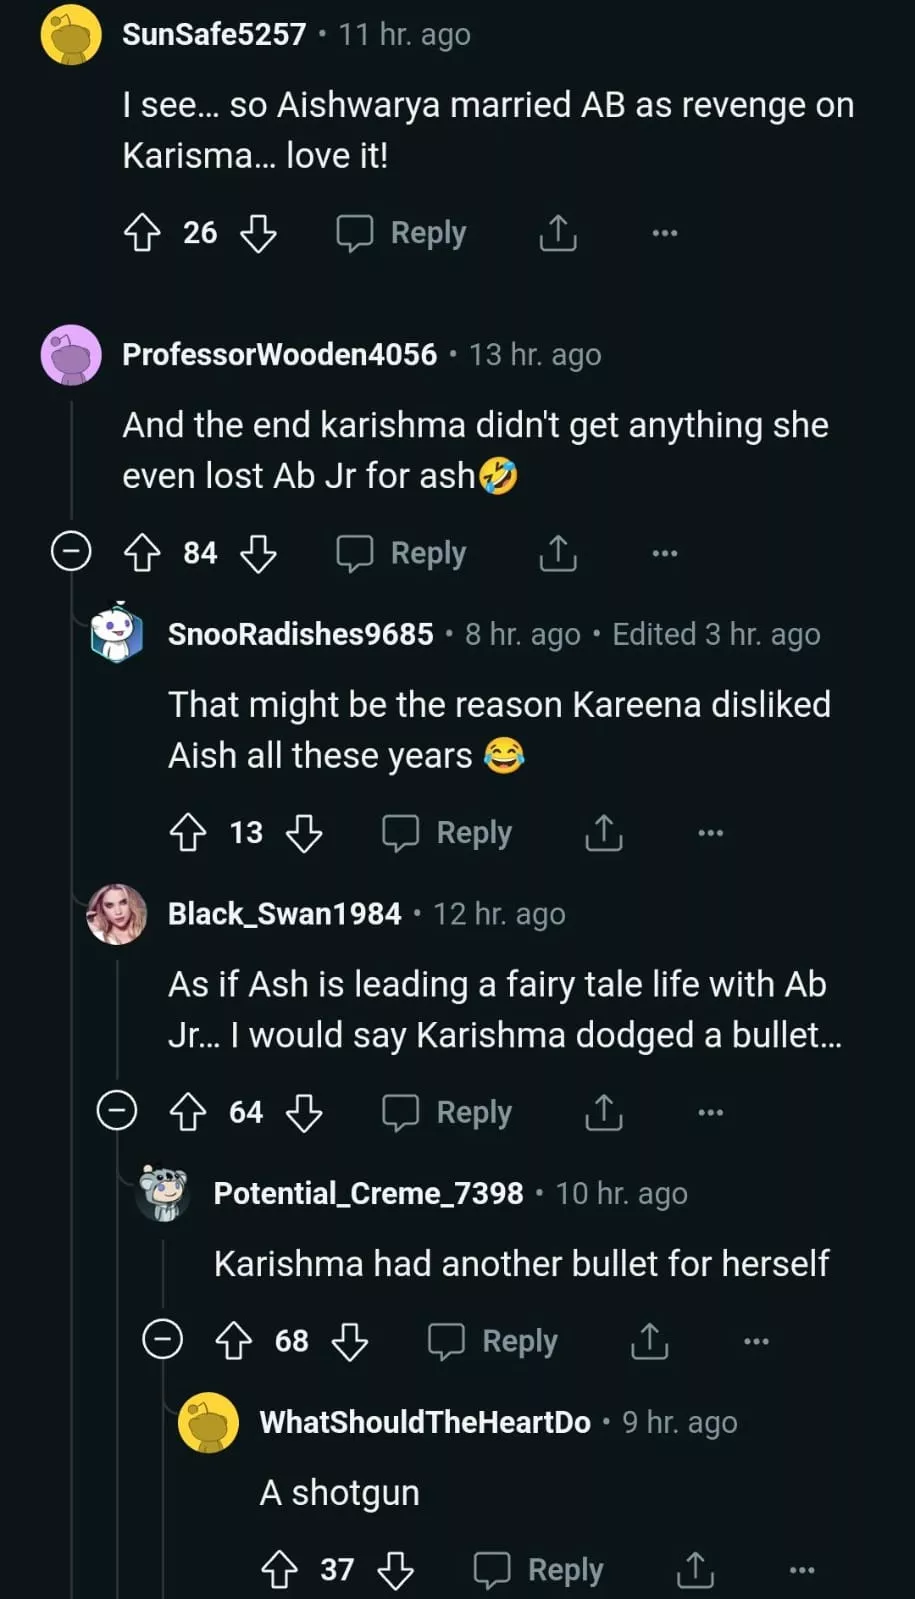Collapse ProfessorWooden4056's comment thread
The height and width of the screenshot is (1599, 915).
tap(71, 552)
